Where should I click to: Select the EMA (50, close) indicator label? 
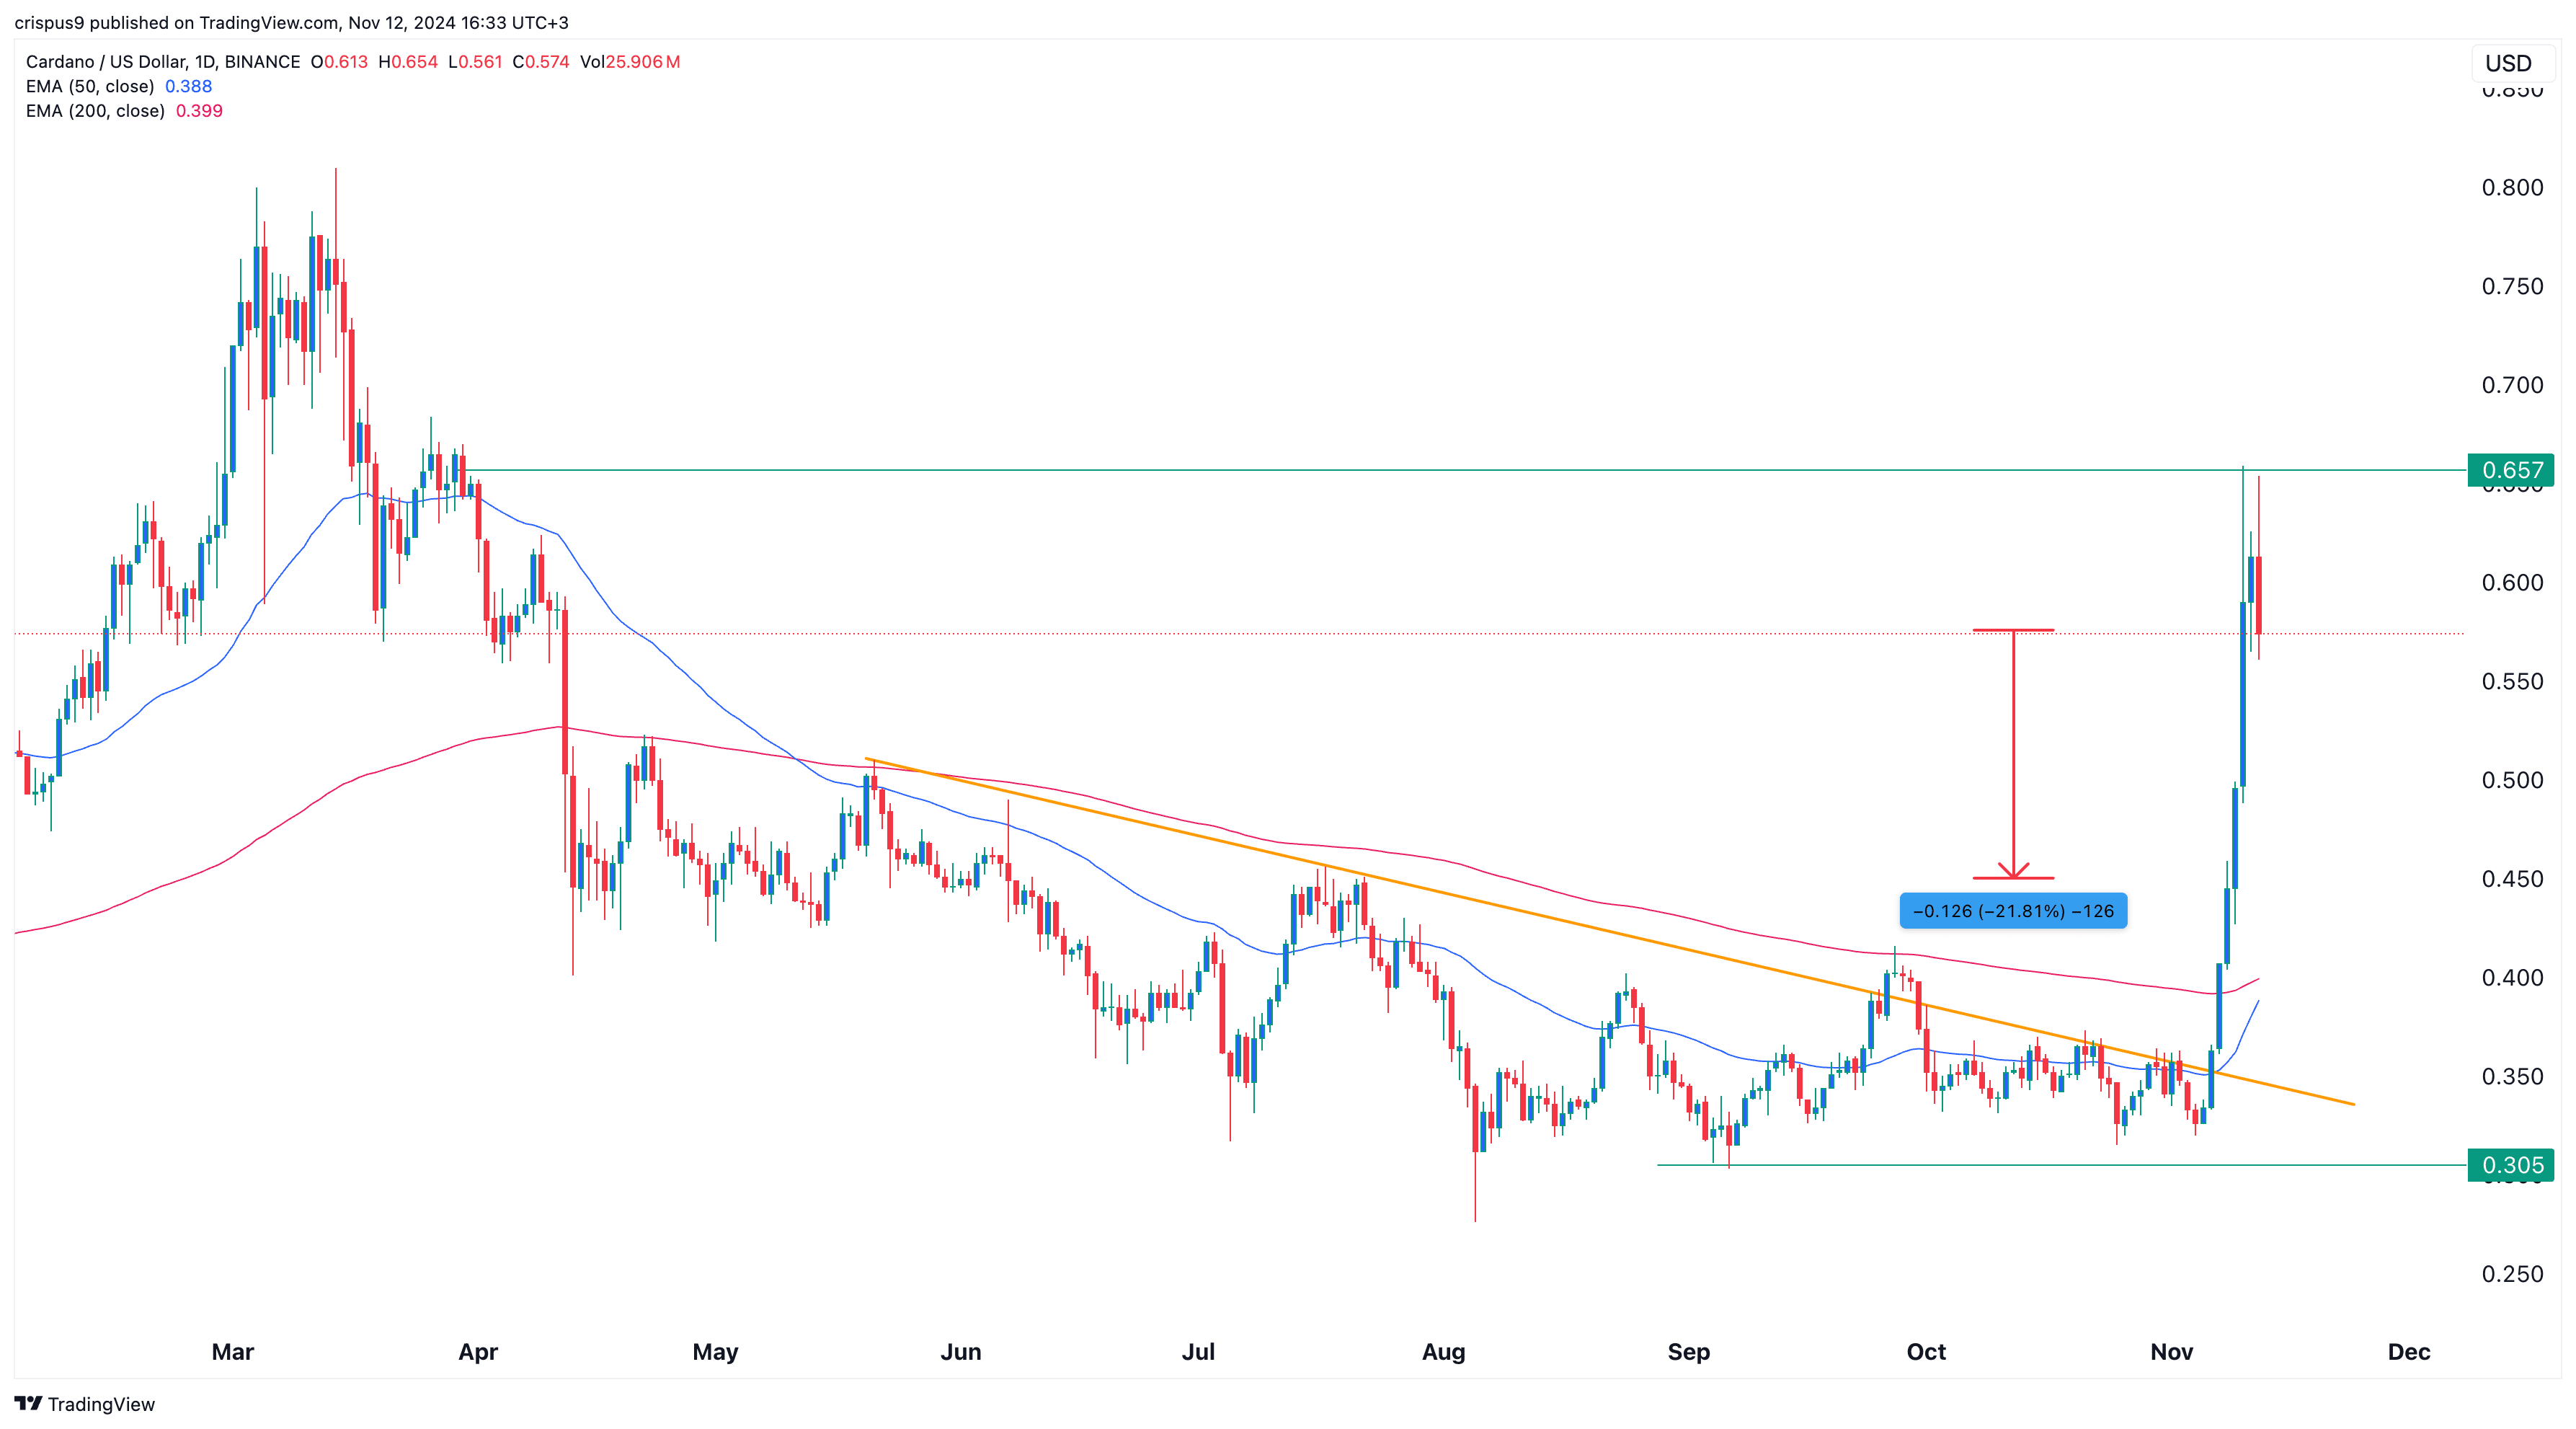(x=90, y=86)
